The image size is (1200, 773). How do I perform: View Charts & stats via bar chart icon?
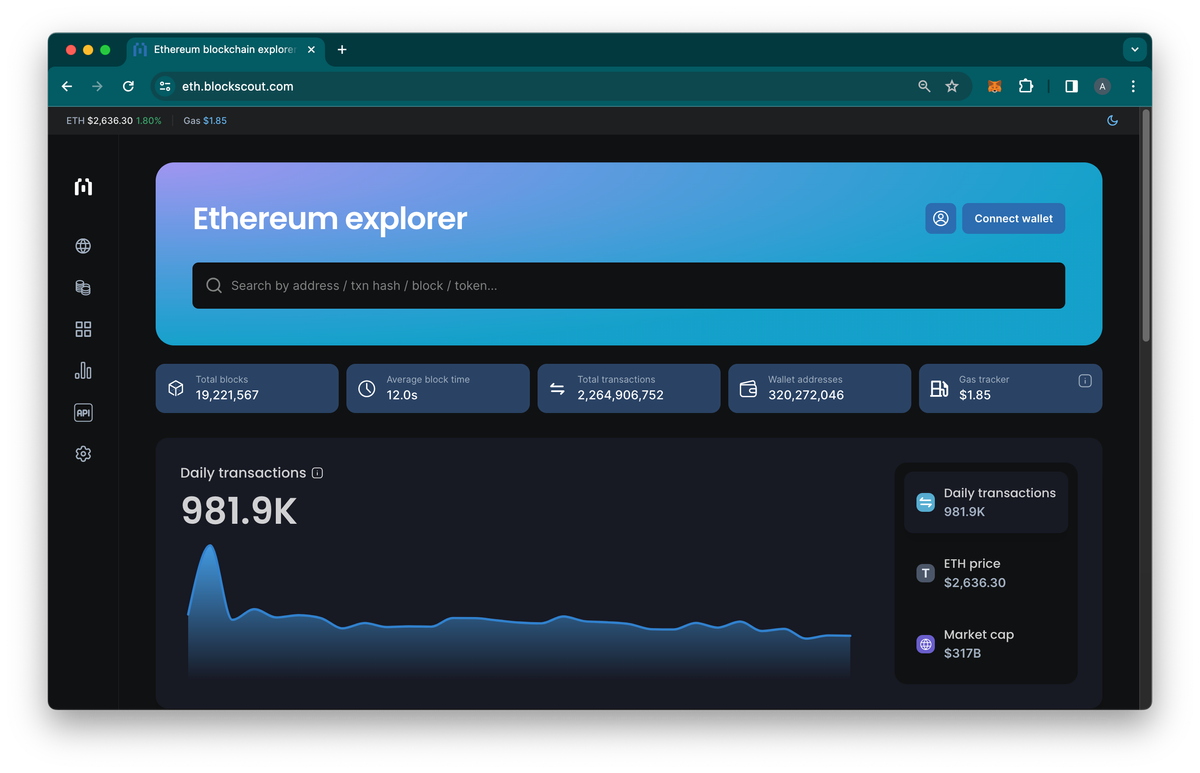pos(83,370)
